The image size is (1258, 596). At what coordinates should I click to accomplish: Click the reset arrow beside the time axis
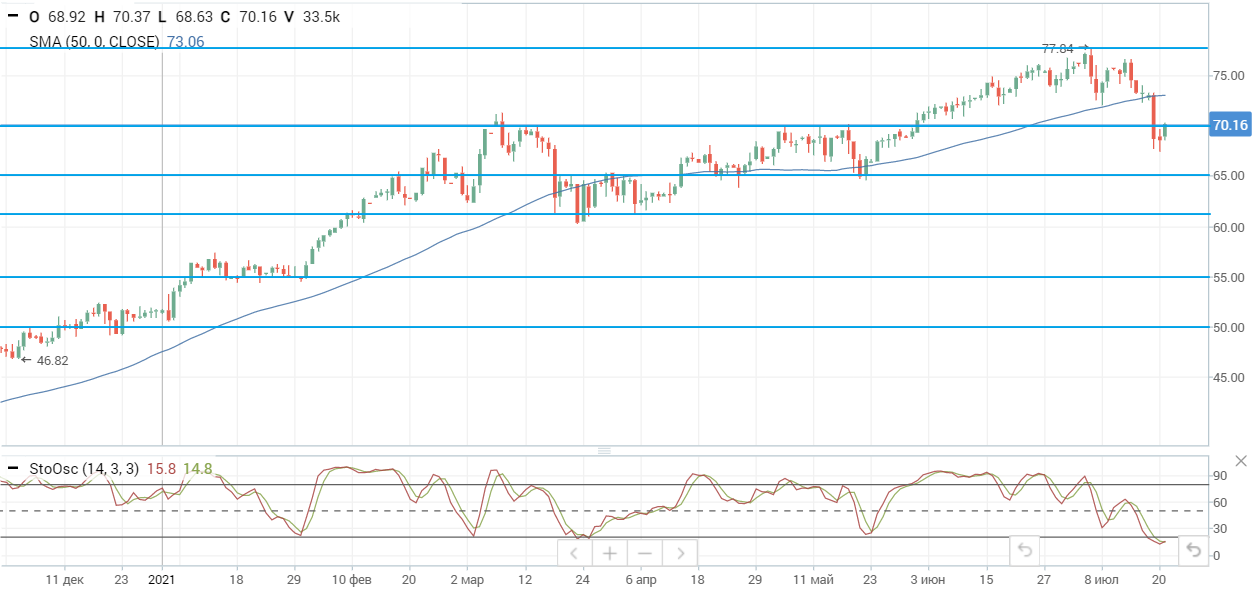1024,549
